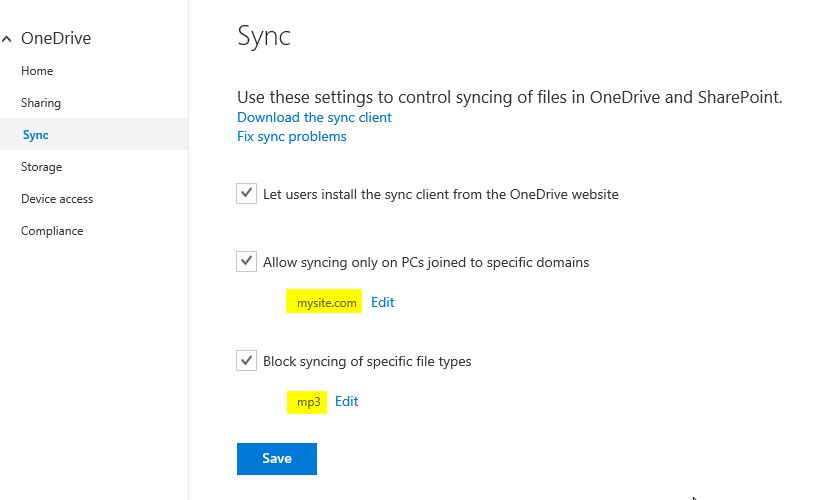Click the Sync page heading
The image size is (822, 500).
pos(264,37)
